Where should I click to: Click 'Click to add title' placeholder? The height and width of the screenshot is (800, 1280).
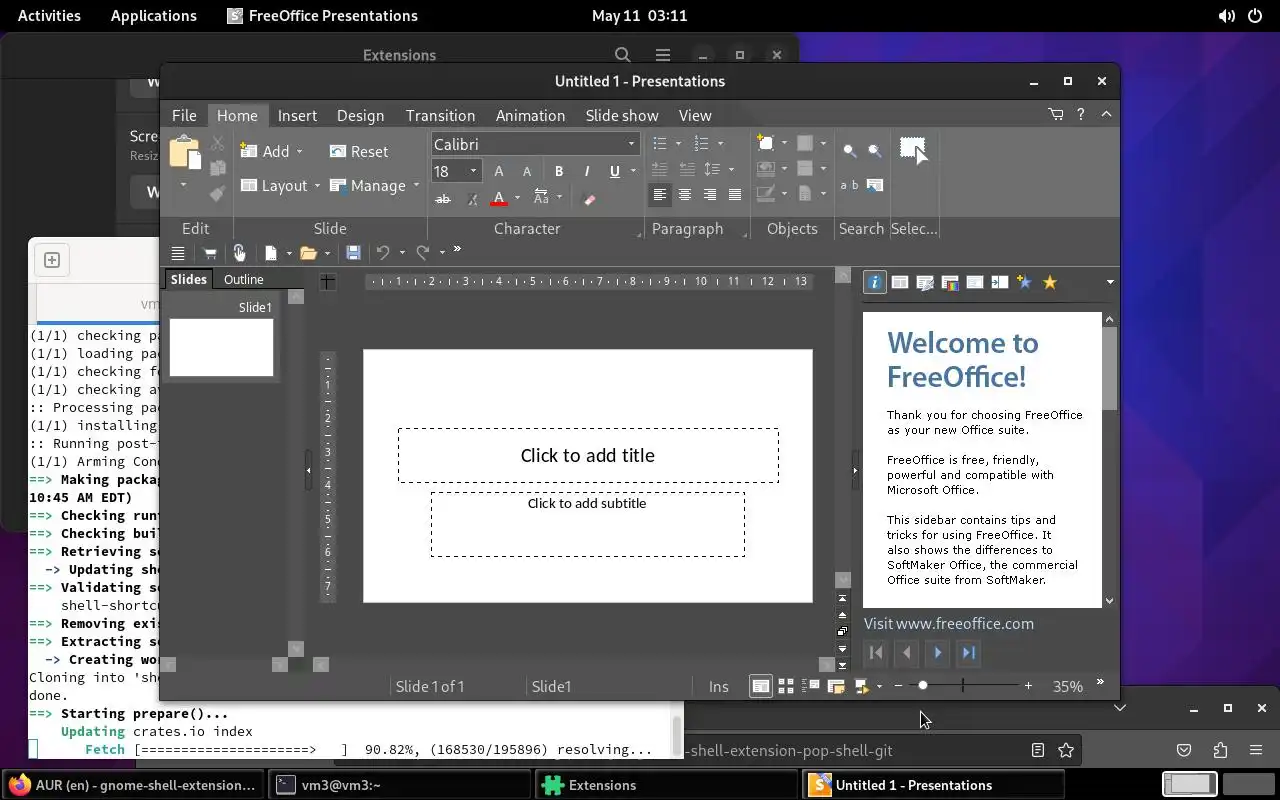click(588, 455)
